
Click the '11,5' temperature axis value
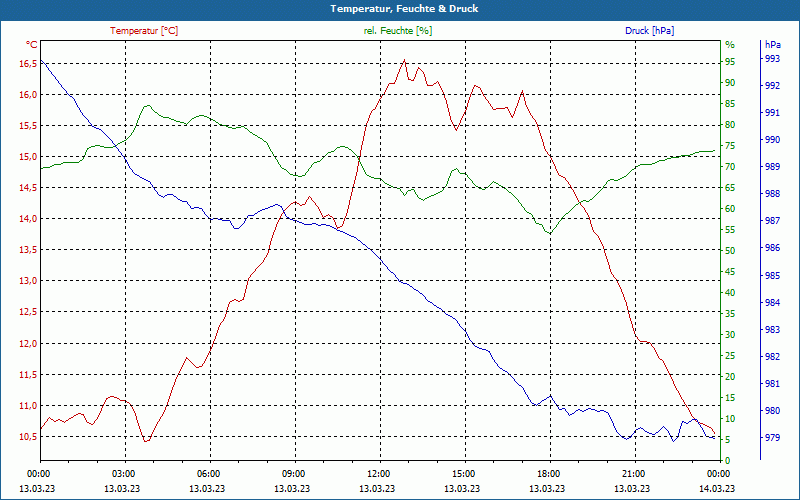tap(28, 375)
